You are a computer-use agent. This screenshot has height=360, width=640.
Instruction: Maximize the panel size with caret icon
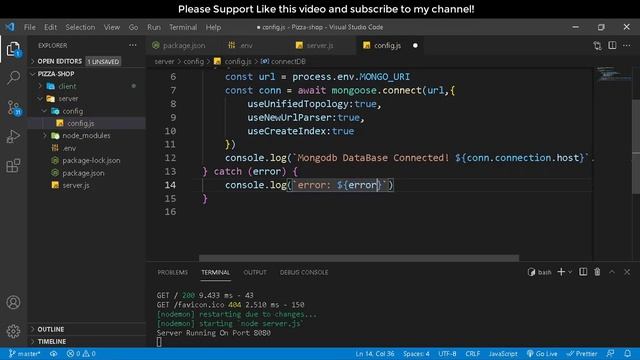click(612, 272)
